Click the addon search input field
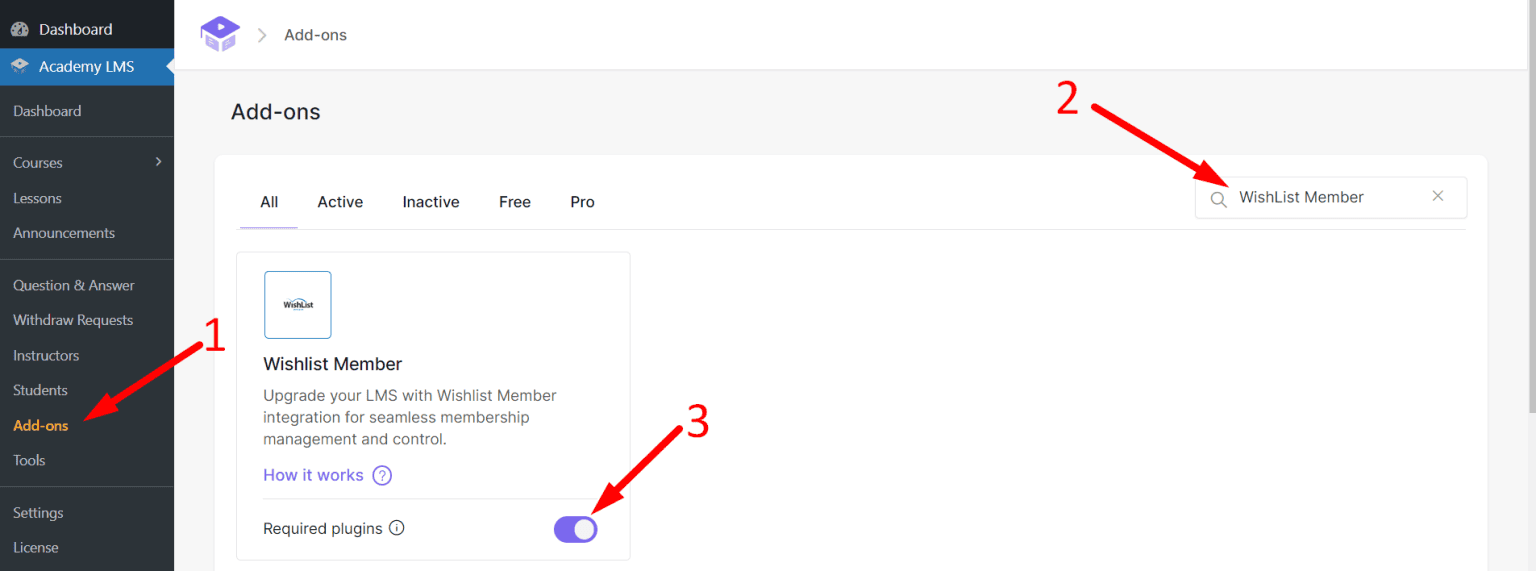This screenshot has height=571, width=1536. click(1331, 198)
